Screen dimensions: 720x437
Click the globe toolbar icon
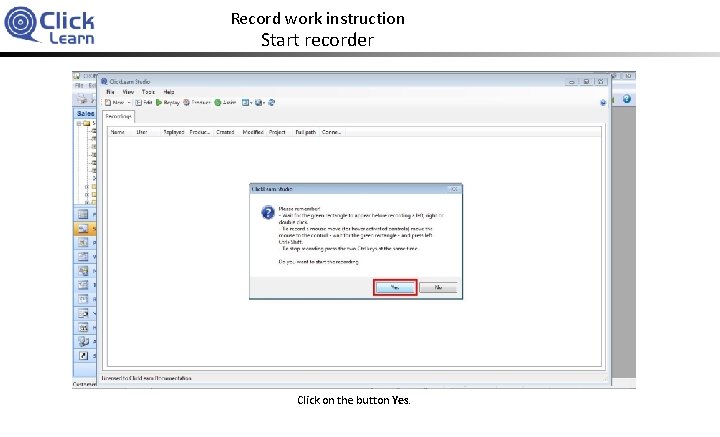[x=259, y=102]
